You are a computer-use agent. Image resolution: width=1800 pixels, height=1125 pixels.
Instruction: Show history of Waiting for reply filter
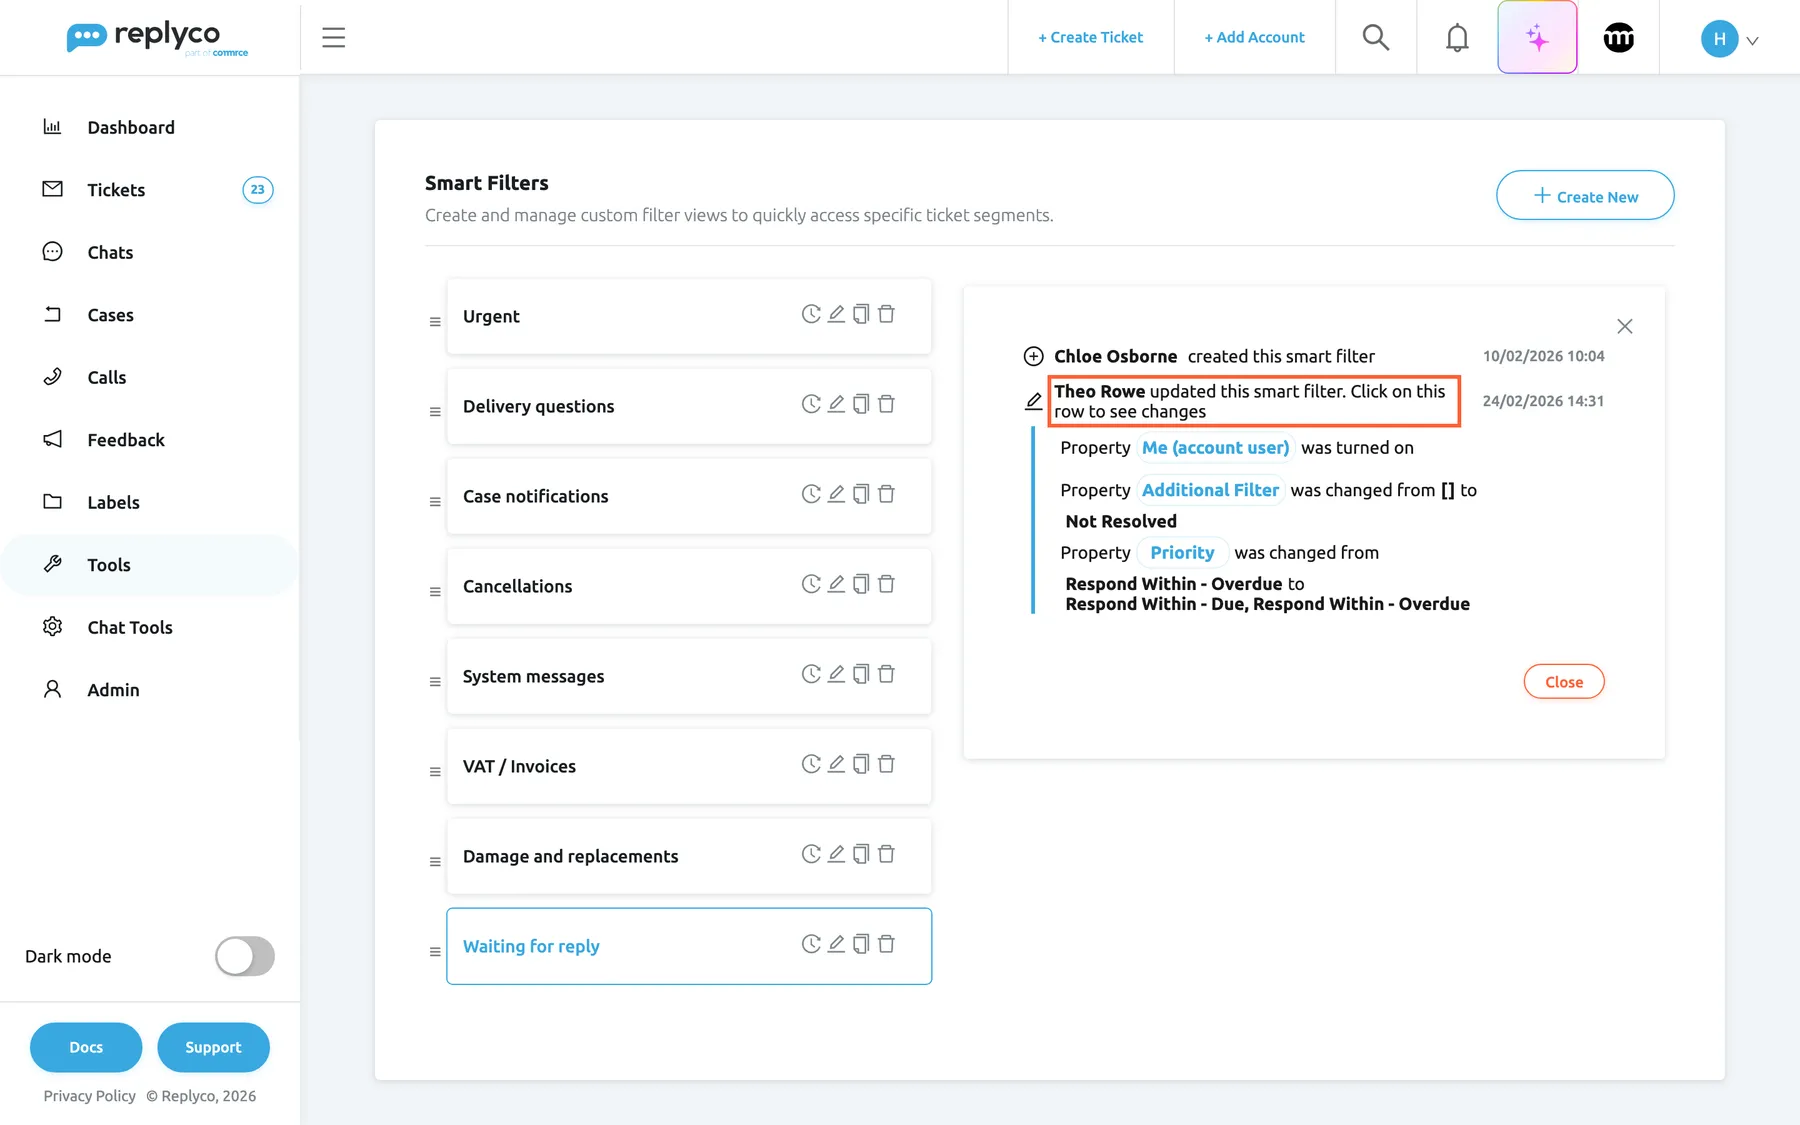(x=811, y=944)
